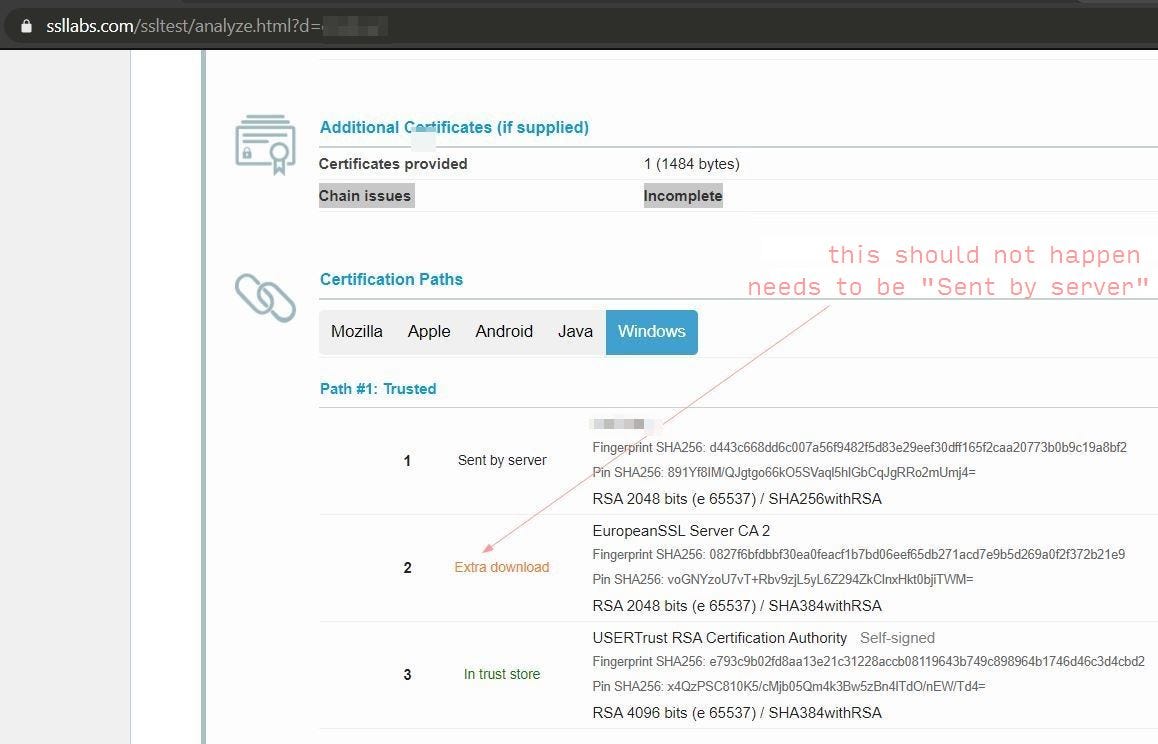Click 'RSA 4096 bits / SHA384withRSA' text

point(737,713)
